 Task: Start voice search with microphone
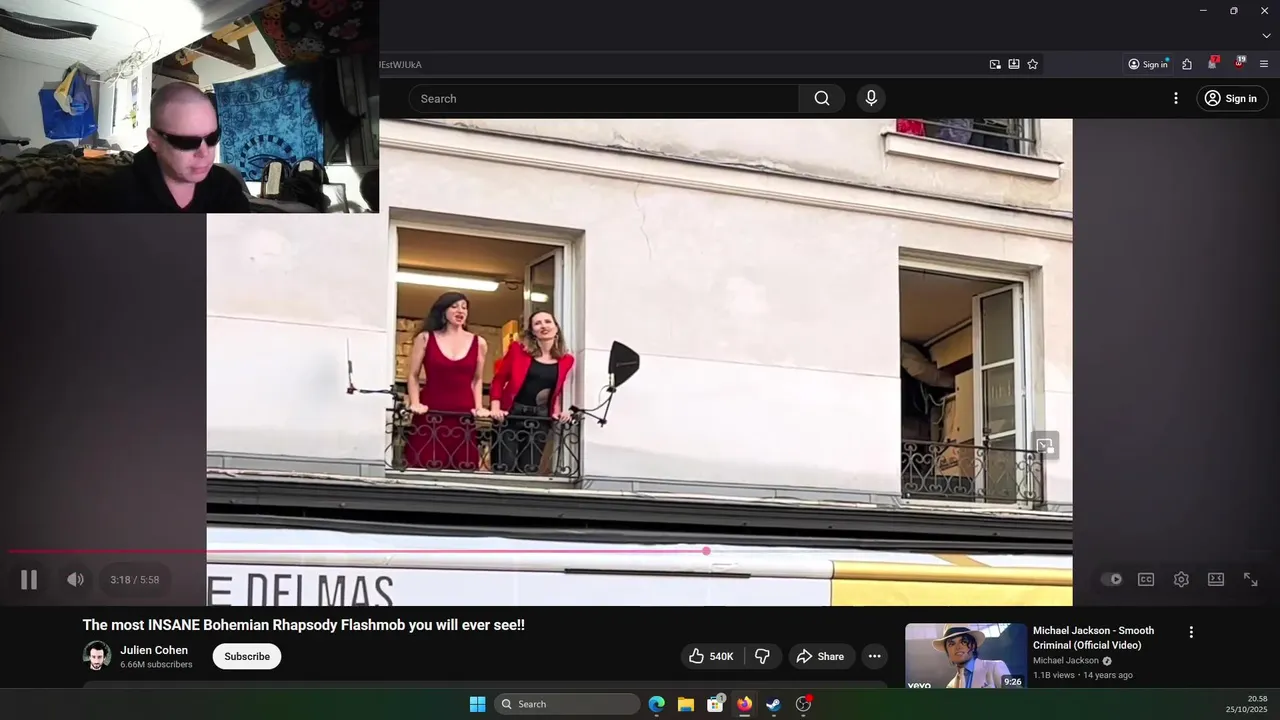871,98
